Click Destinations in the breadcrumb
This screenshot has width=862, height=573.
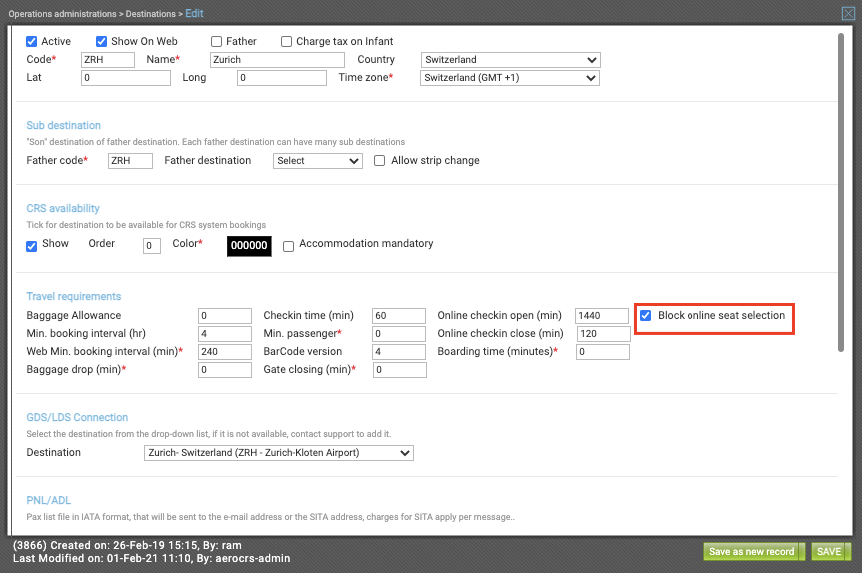151,14
